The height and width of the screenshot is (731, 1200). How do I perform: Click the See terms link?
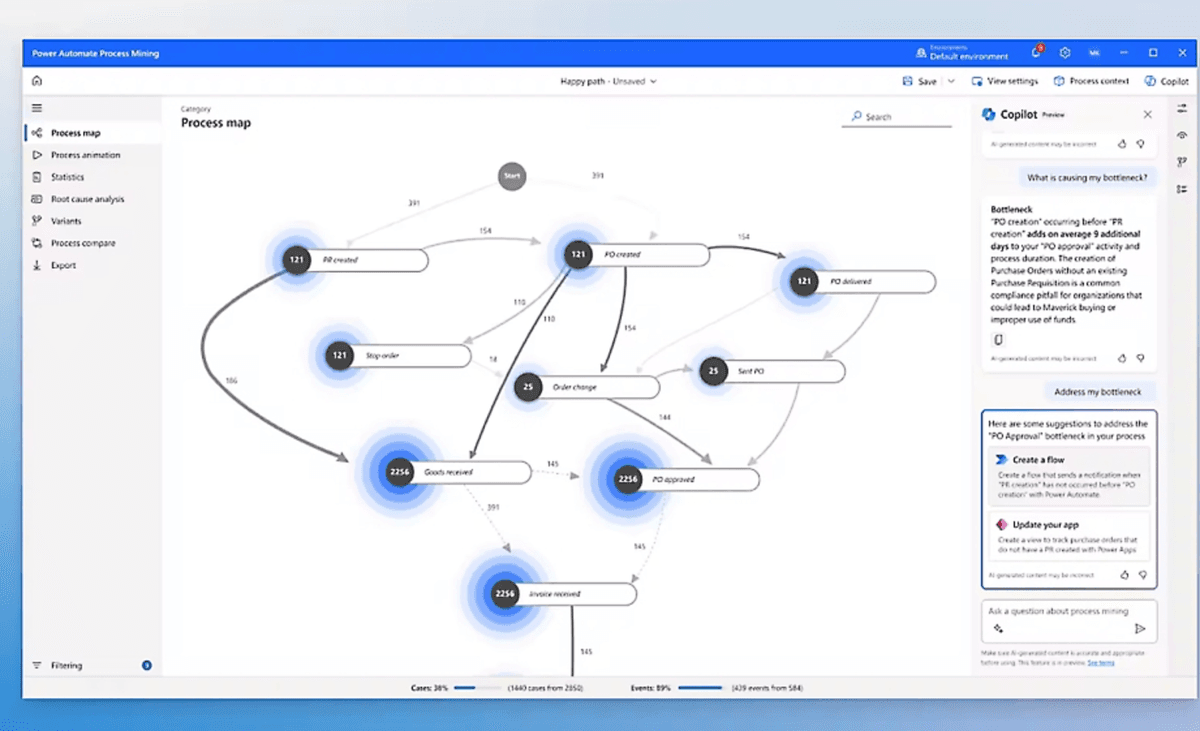(1100, 662)
